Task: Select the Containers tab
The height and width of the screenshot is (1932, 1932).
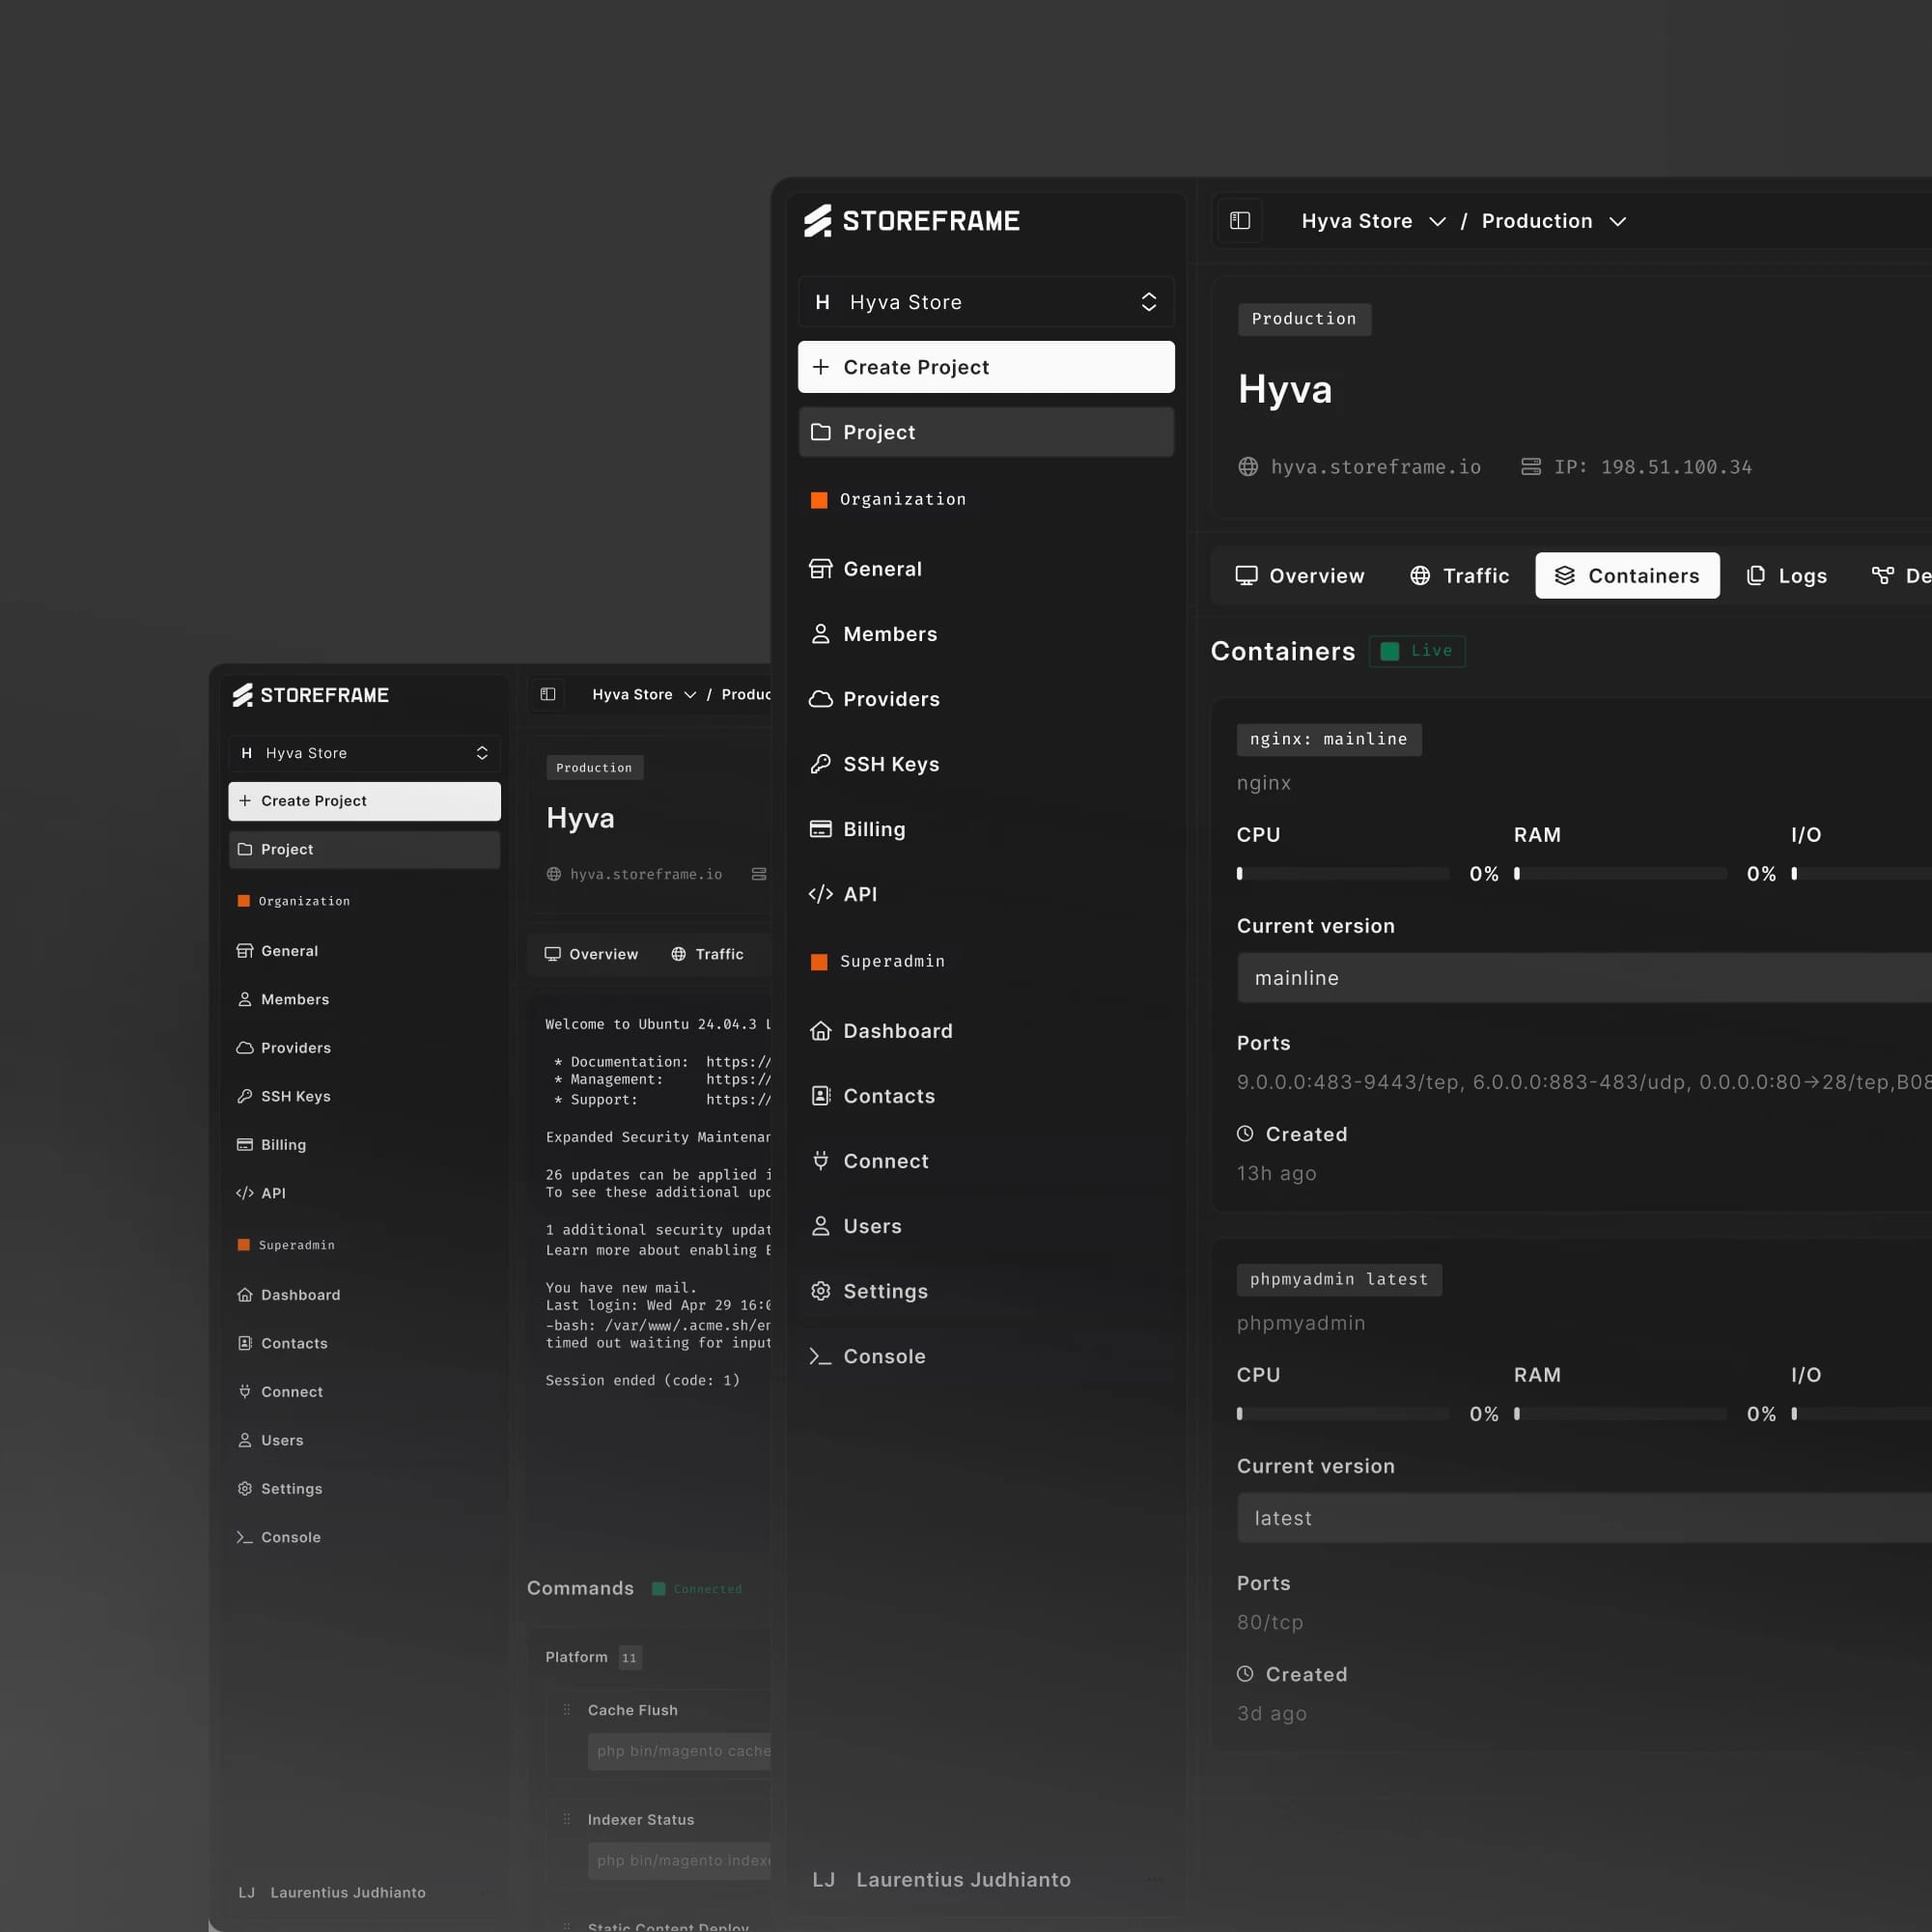Action: tap(1627, 576)
